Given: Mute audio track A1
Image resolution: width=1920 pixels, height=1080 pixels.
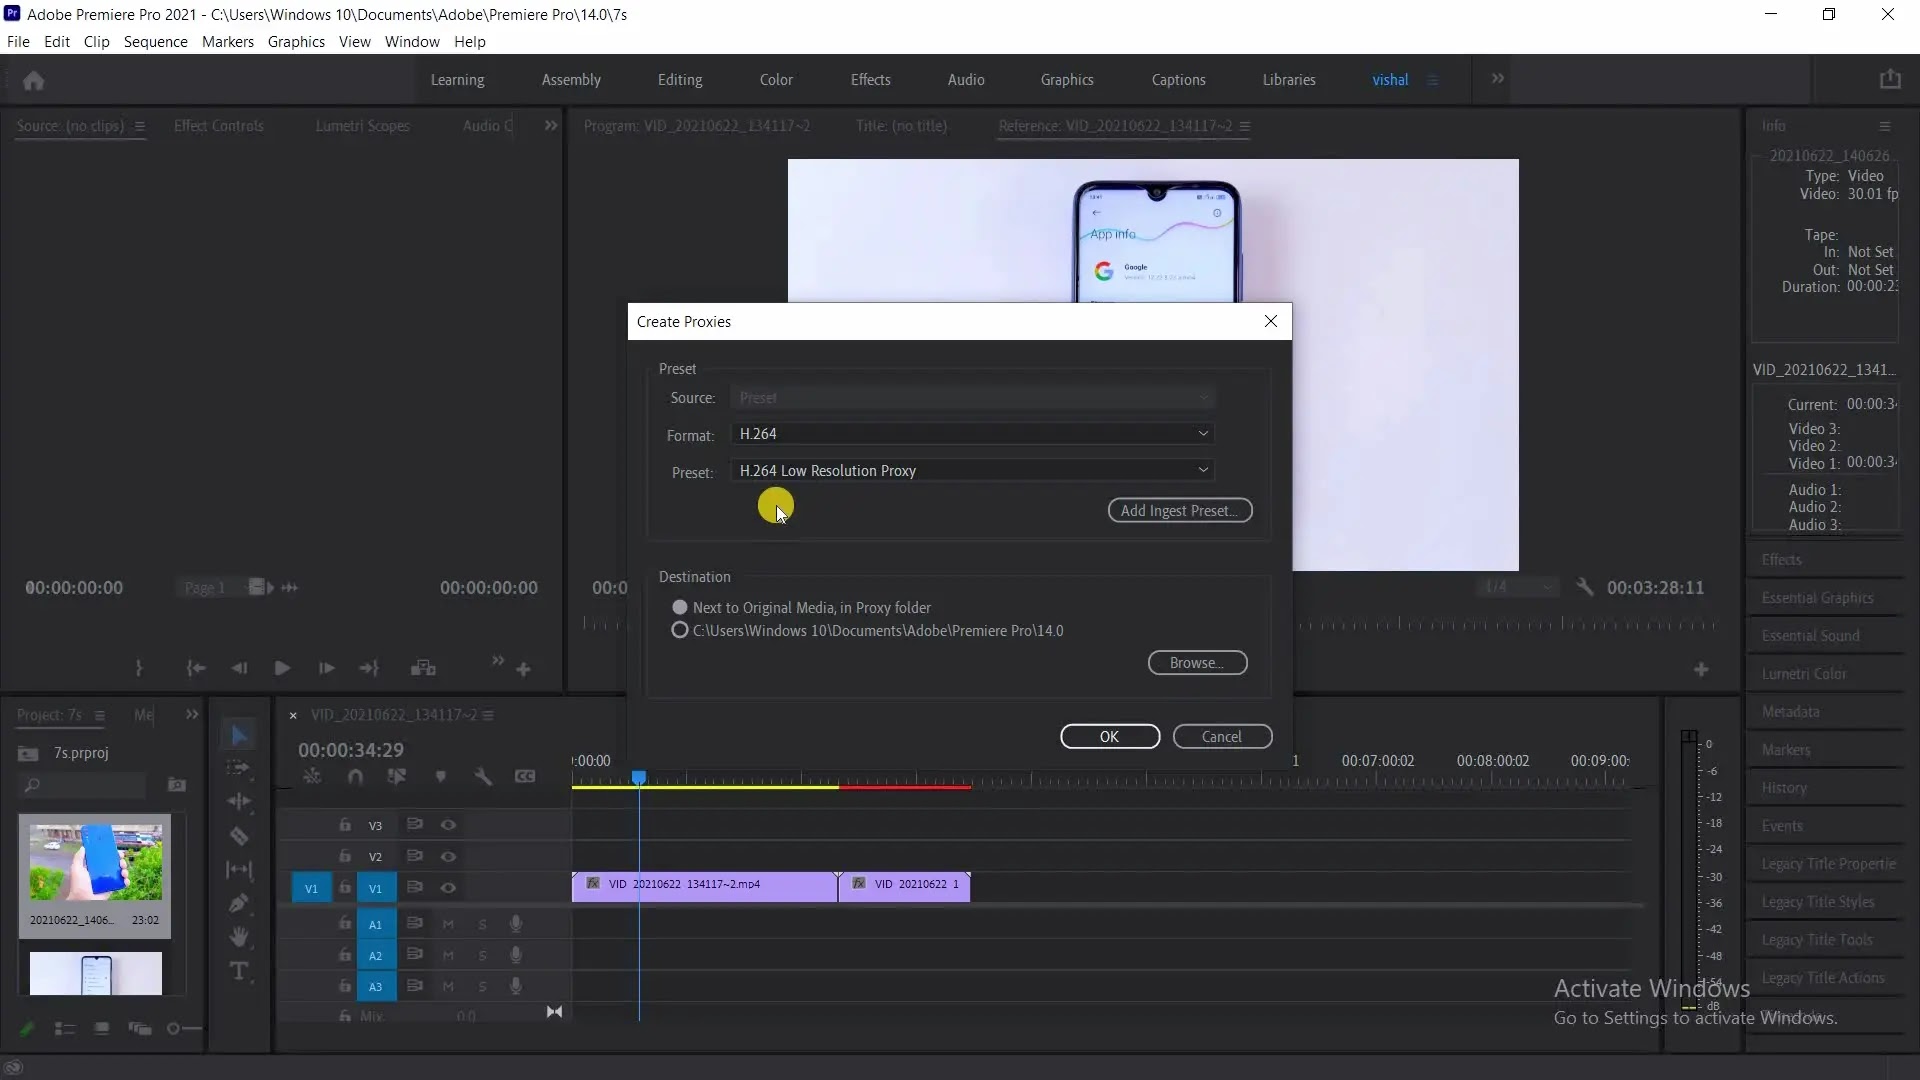Looking at the screenshot, I should tap(448, 924).
